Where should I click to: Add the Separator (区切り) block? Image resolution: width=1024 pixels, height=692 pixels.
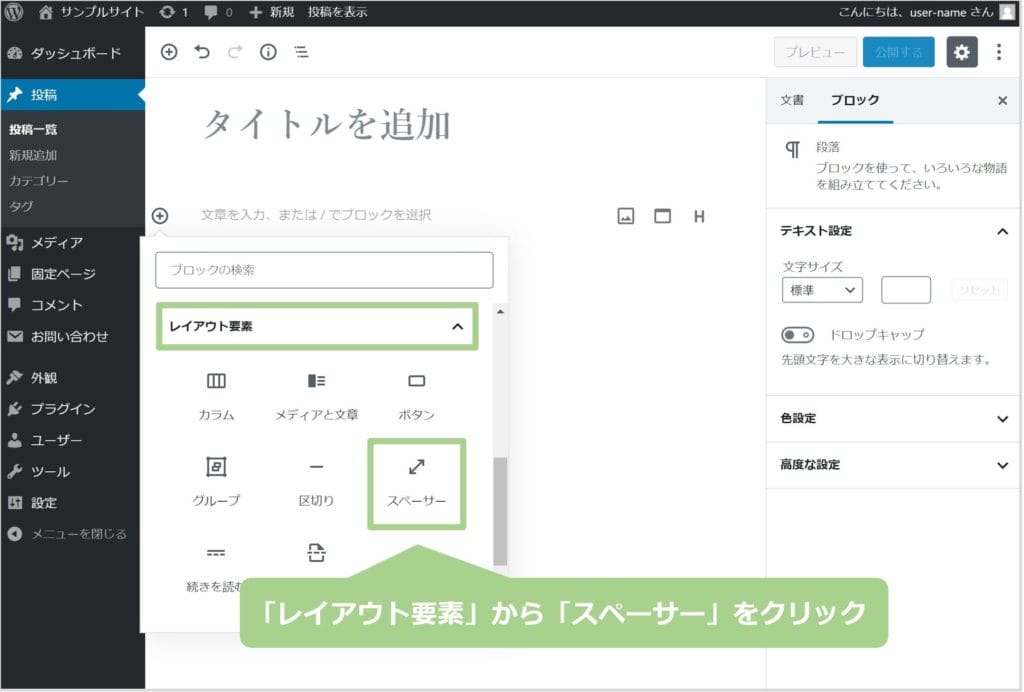[316, 483]
